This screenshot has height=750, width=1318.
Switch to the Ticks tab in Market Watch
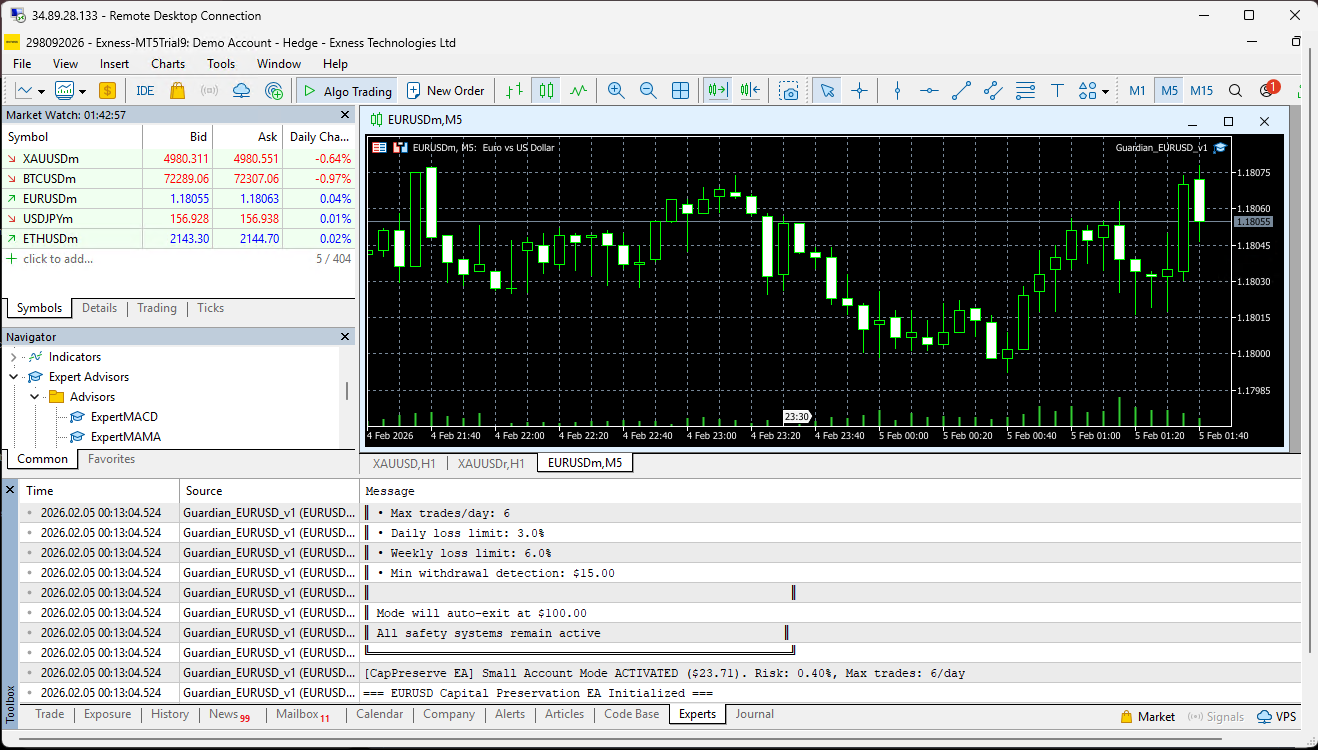211,308
